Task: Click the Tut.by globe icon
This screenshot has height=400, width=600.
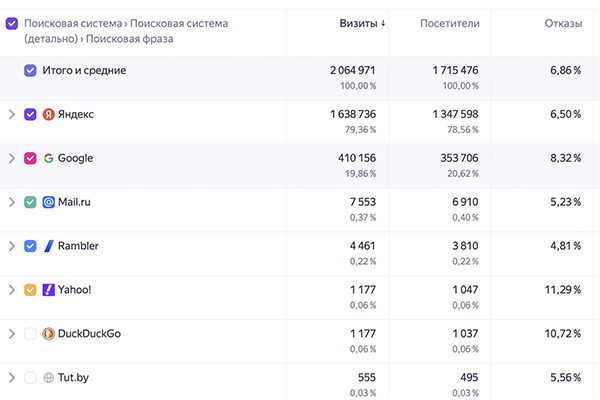Action: coord(49,378)
